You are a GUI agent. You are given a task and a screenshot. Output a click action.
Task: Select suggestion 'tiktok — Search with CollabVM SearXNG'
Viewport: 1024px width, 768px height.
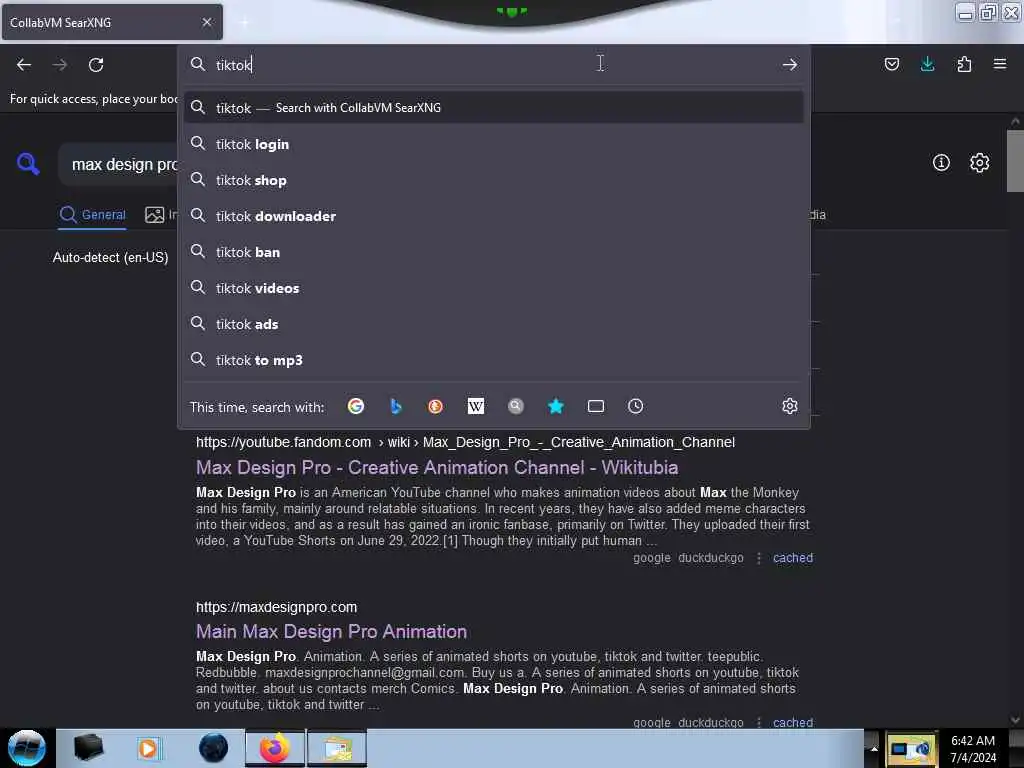pos(494,108)
